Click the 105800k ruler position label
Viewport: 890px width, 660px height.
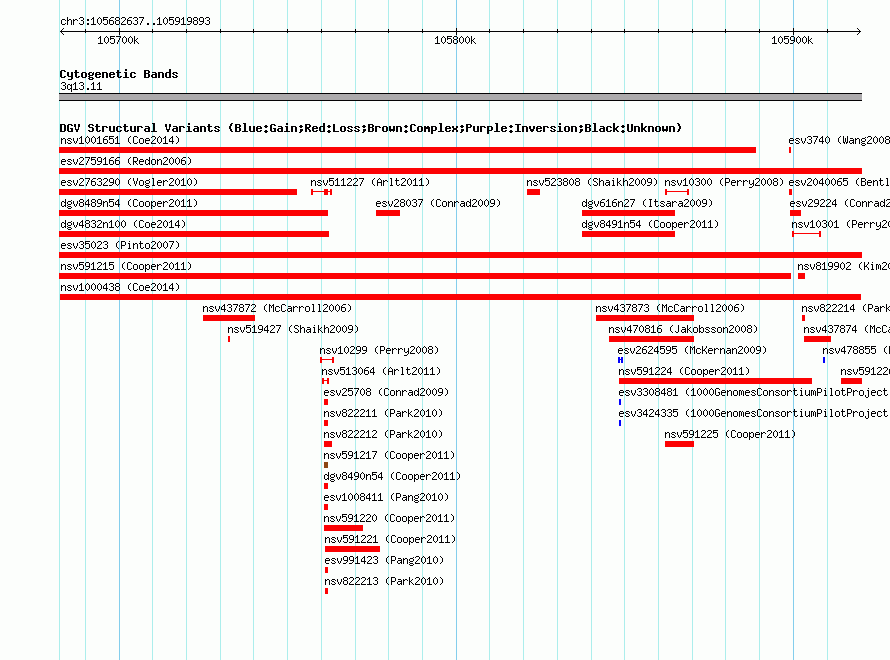point(455,40)
